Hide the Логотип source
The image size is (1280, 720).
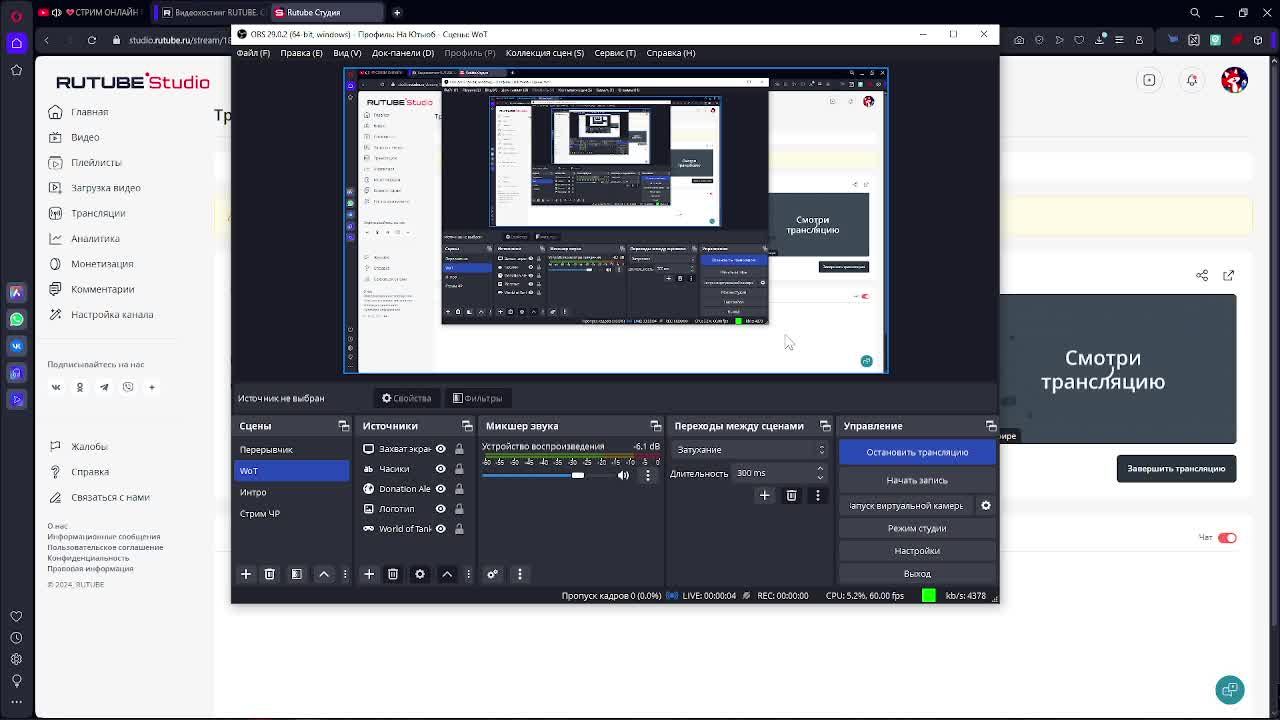pyautogui.click(x=440, y=509)
